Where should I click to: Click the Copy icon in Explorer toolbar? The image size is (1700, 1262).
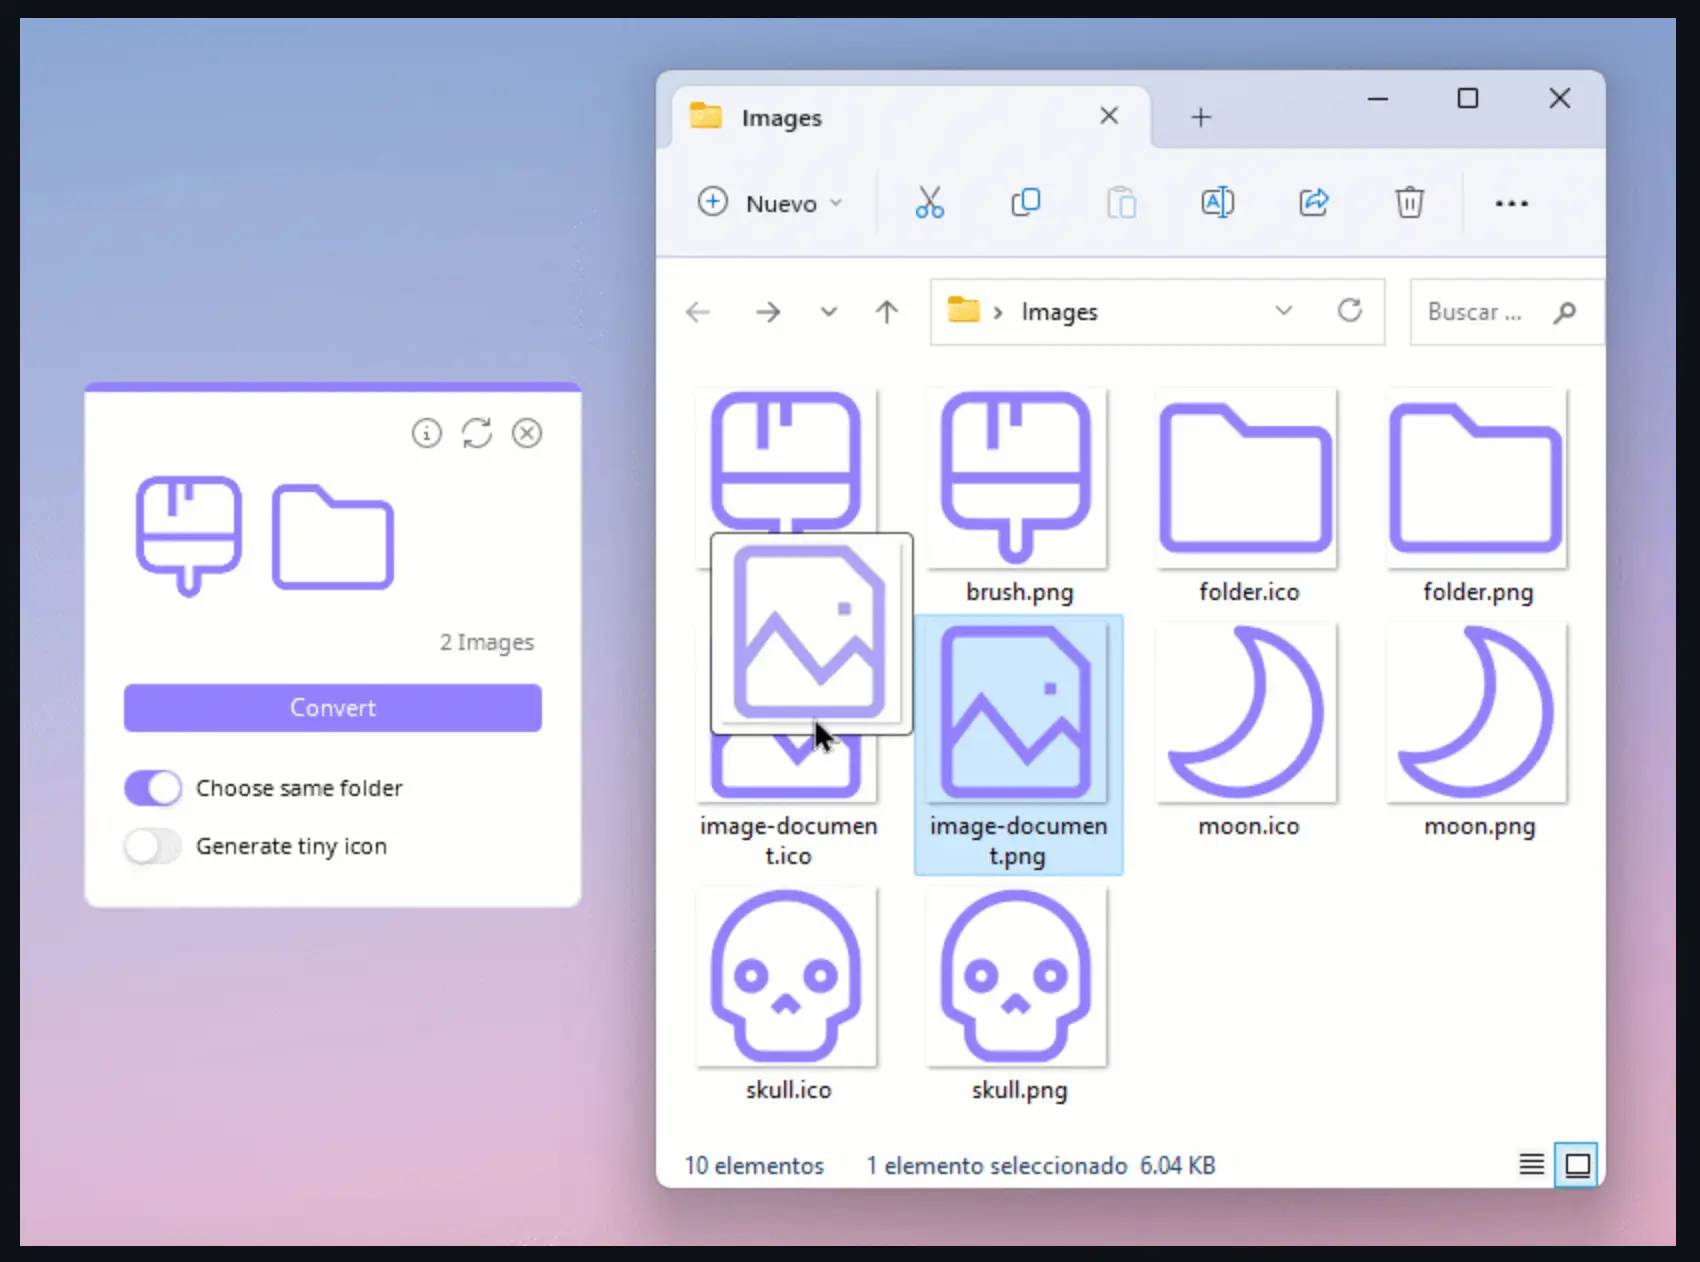pyautogui.click(x=1025, y=203)
